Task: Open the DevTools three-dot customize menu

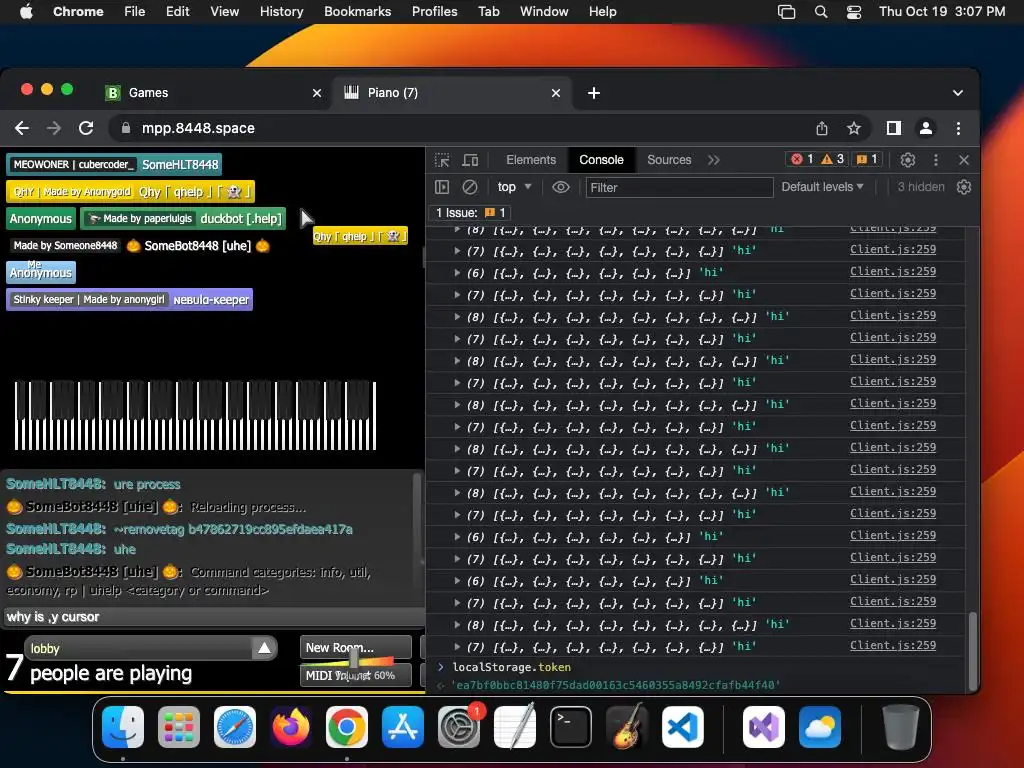Action: (936, 160)
